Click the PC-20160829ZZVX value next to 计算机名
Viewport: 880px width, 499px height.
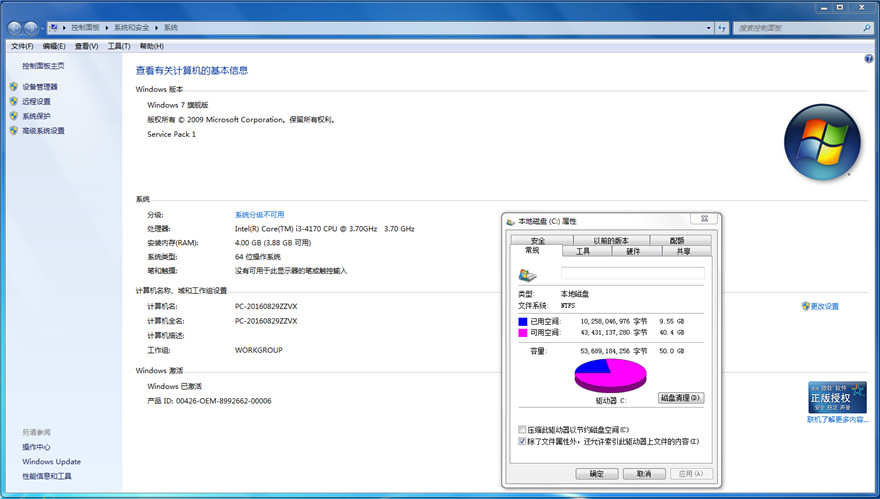[266, 306]
